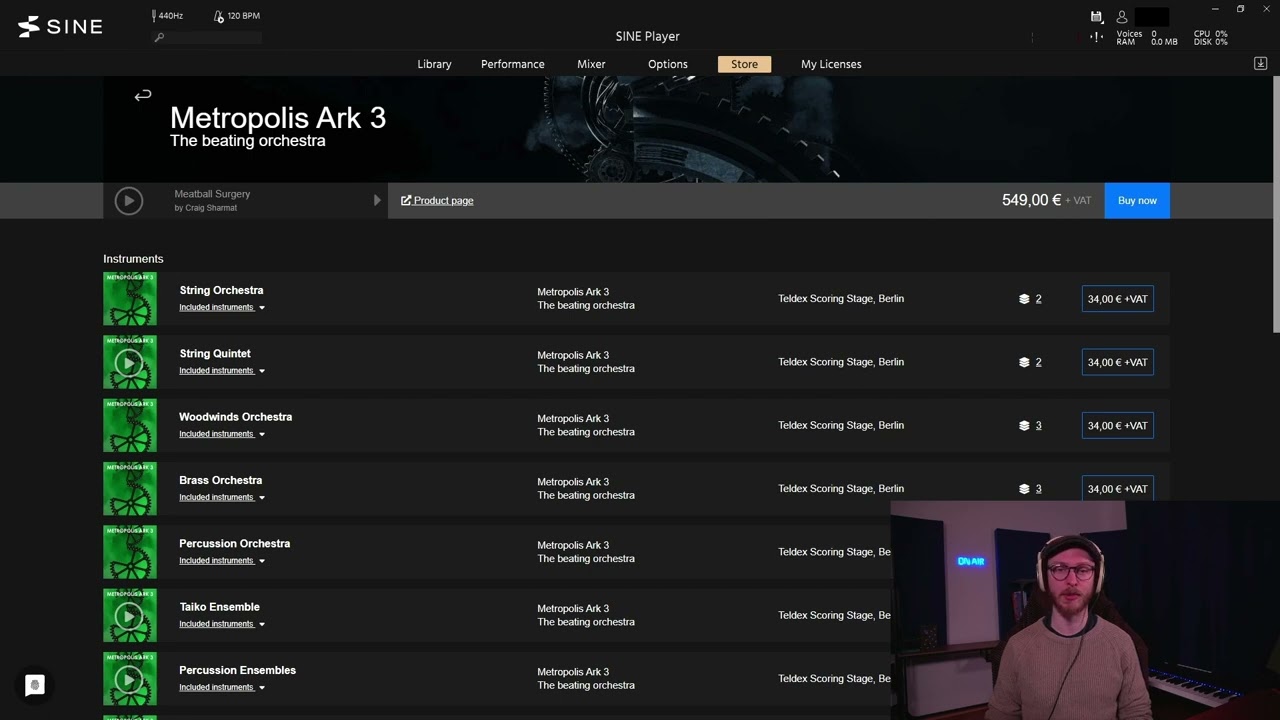Preview Taiko Ensemble via its thumbnail play button
The height and width of the screenshot is (720, 1280).
128,615
